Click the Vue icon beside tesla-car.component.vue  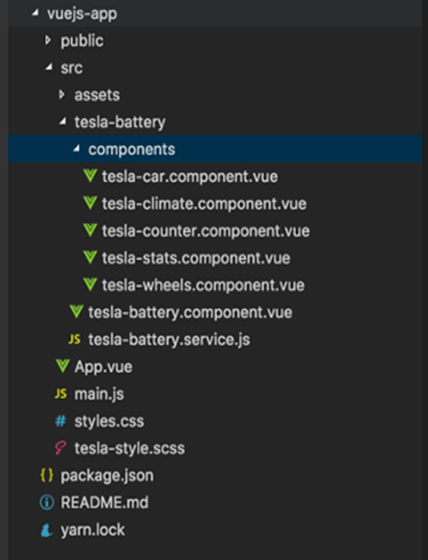pos(90,176)
